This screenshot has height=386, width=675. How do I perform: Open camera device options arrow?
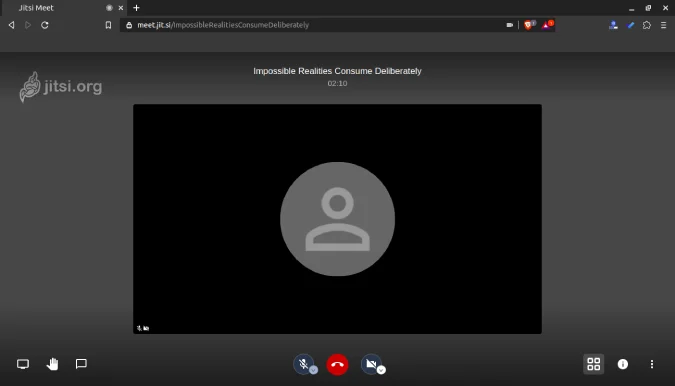[381, 370]
